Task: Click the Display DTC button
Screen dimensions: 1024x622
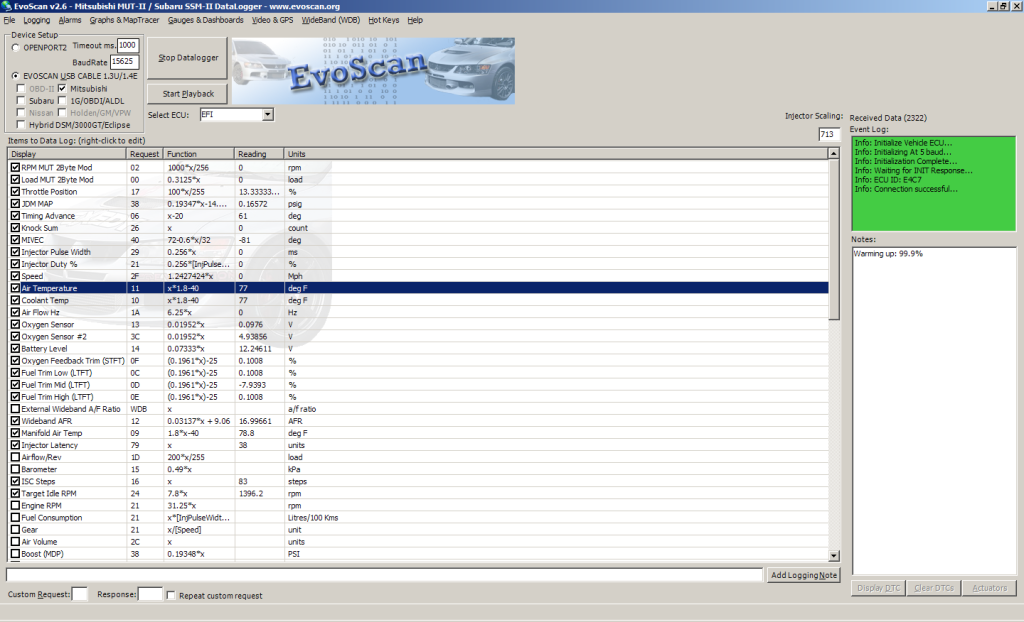Action: pos(878,588)
